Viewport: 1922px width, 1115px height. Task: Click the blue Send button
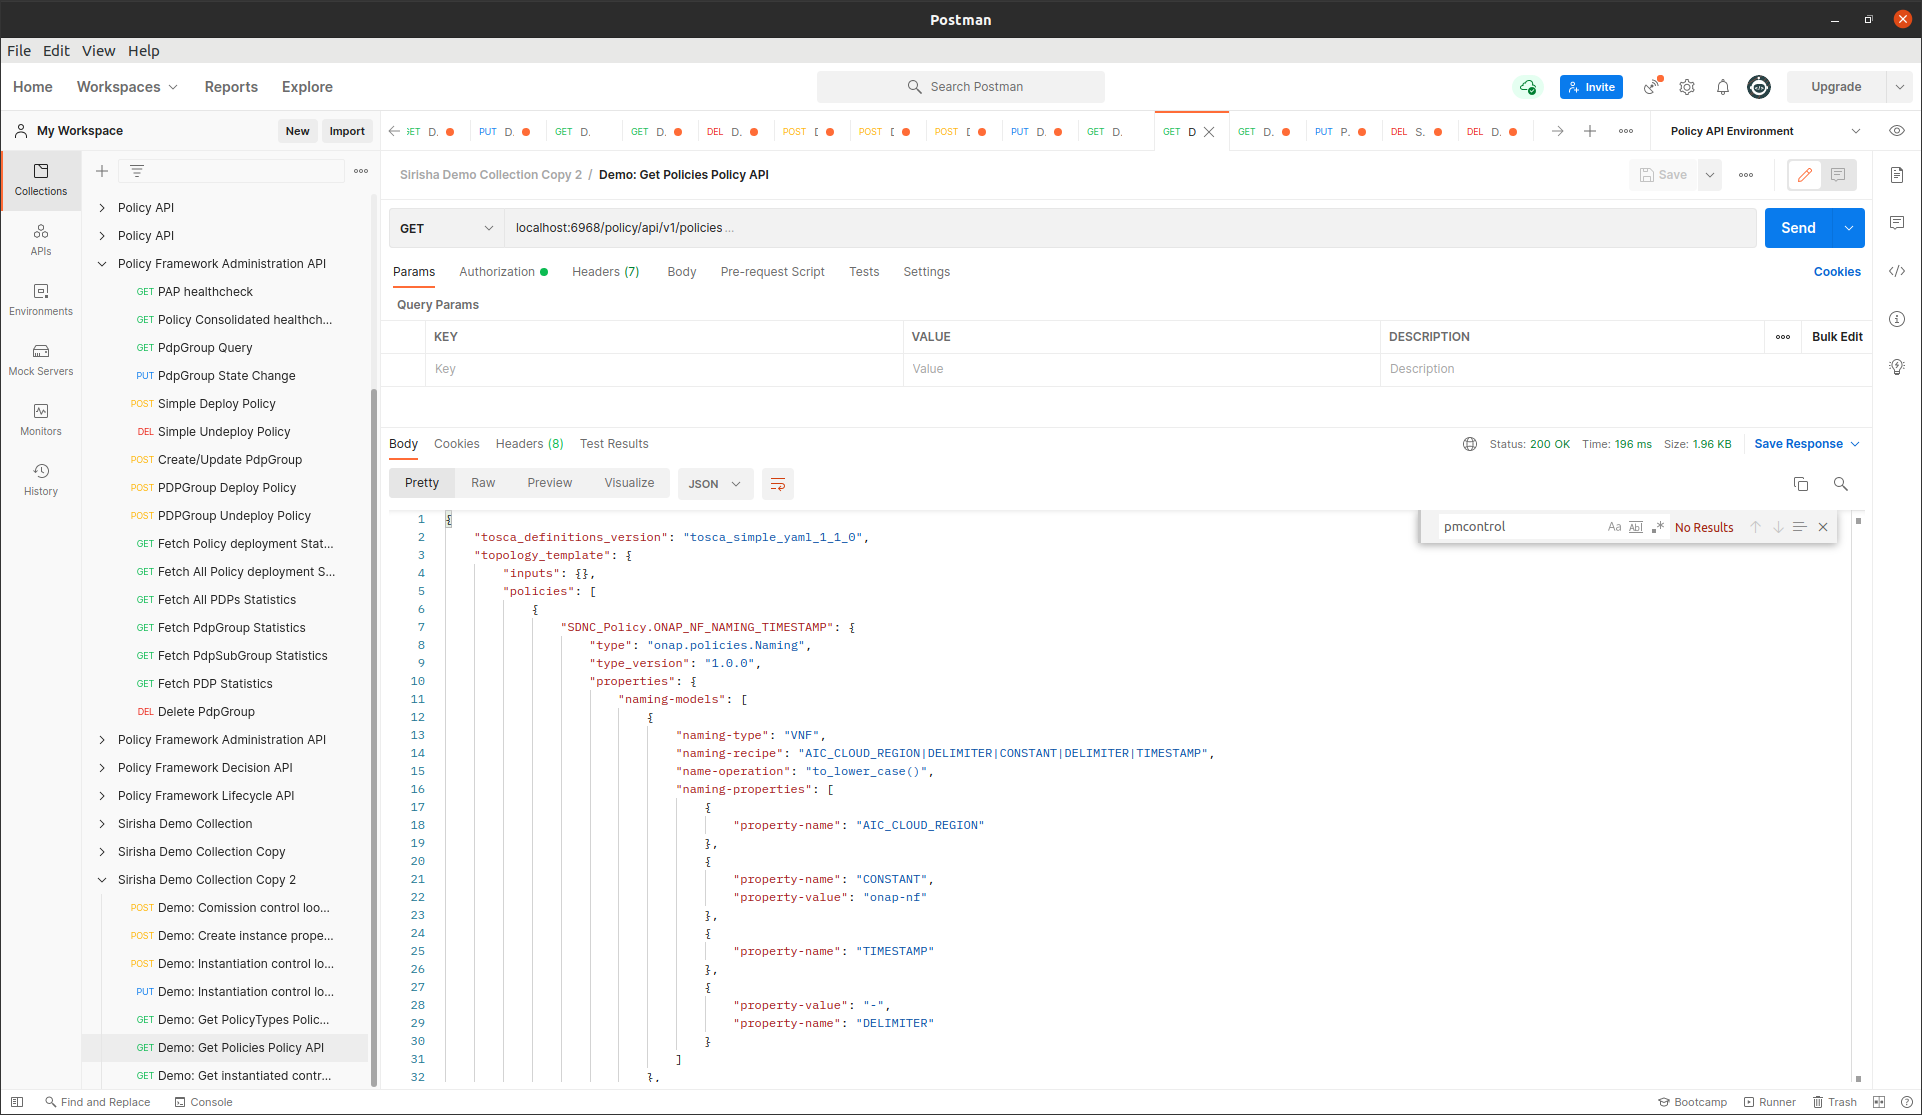1798,228
